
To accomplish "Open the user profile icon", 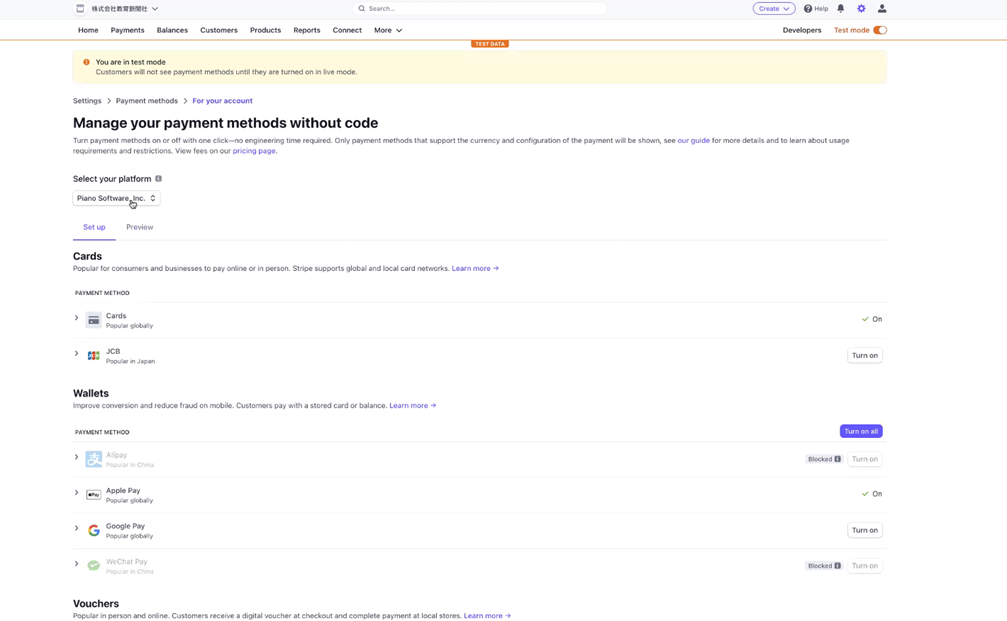I will click(882, 8).
